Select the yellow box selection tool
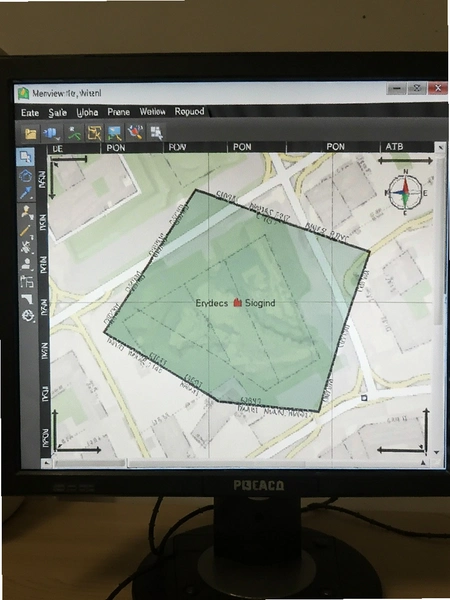The height and width of the screenshot is (600, 450). coord(94,133)
